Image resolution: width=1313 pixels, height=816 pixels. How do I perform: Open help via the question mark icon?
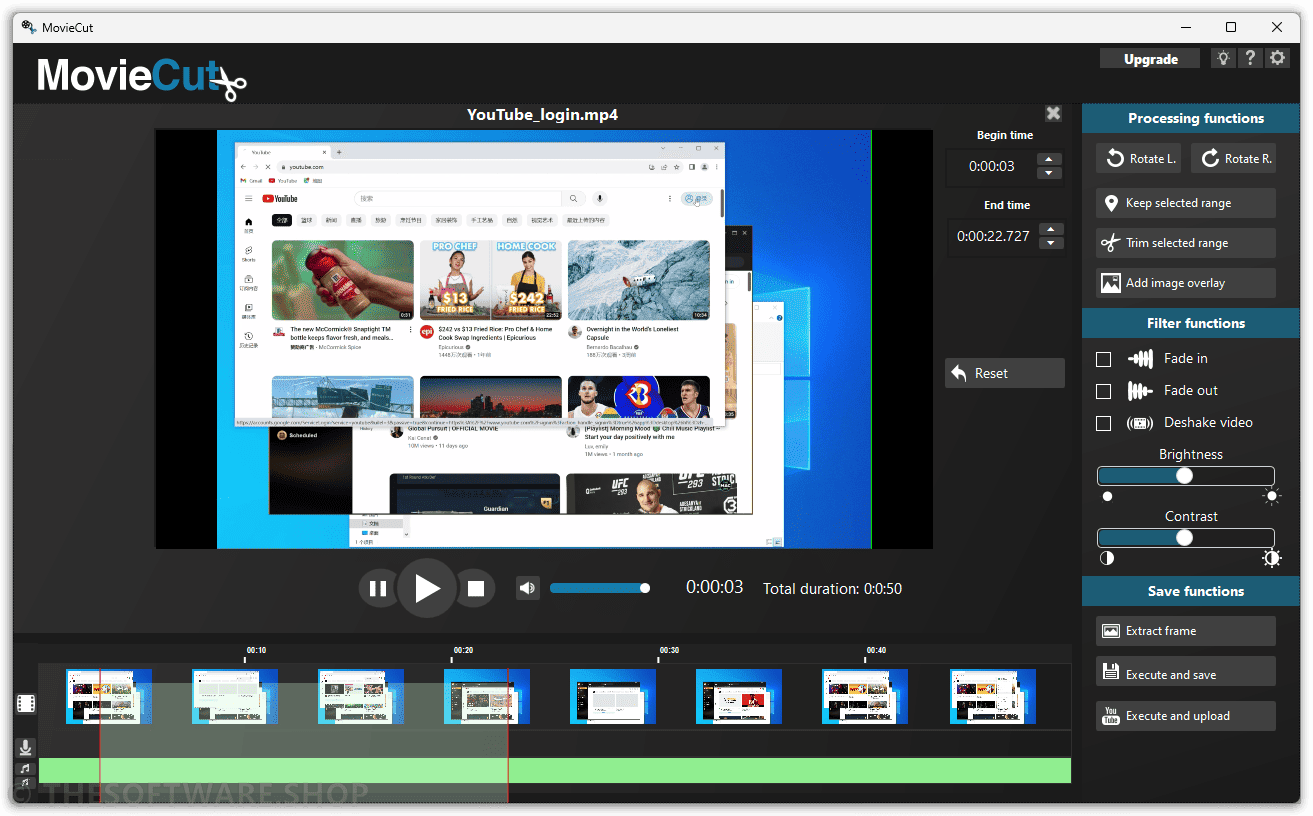pos(1250,58)
